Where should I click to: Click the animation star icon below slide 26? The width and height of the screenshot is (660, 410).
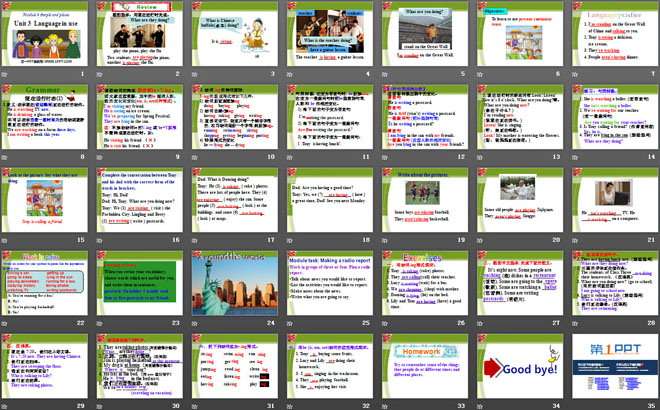tap(385, 323)
